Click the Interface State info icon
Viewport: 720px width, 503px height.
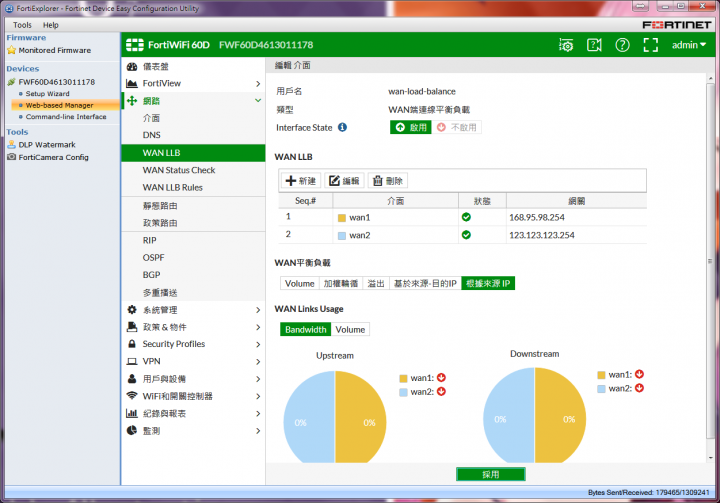point(342,127)
